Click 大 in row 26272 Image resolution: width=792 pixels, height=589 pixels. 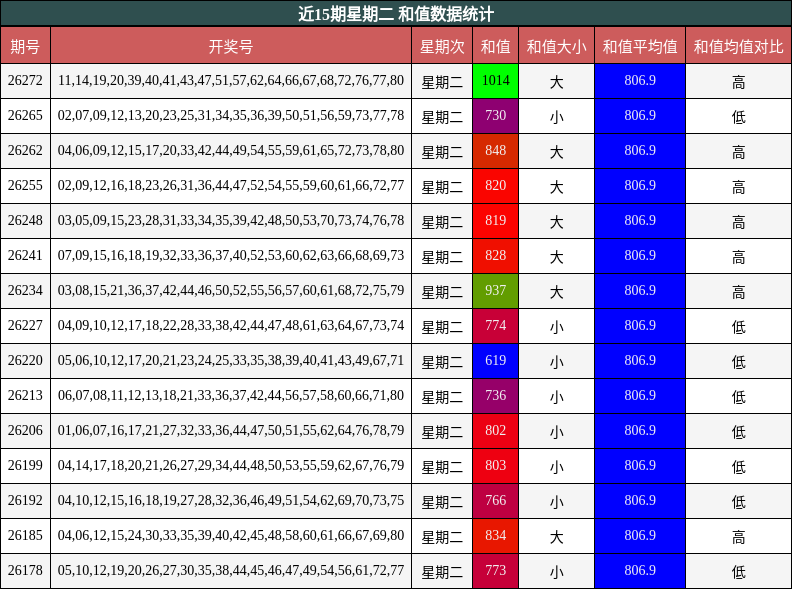coord(556,82)
